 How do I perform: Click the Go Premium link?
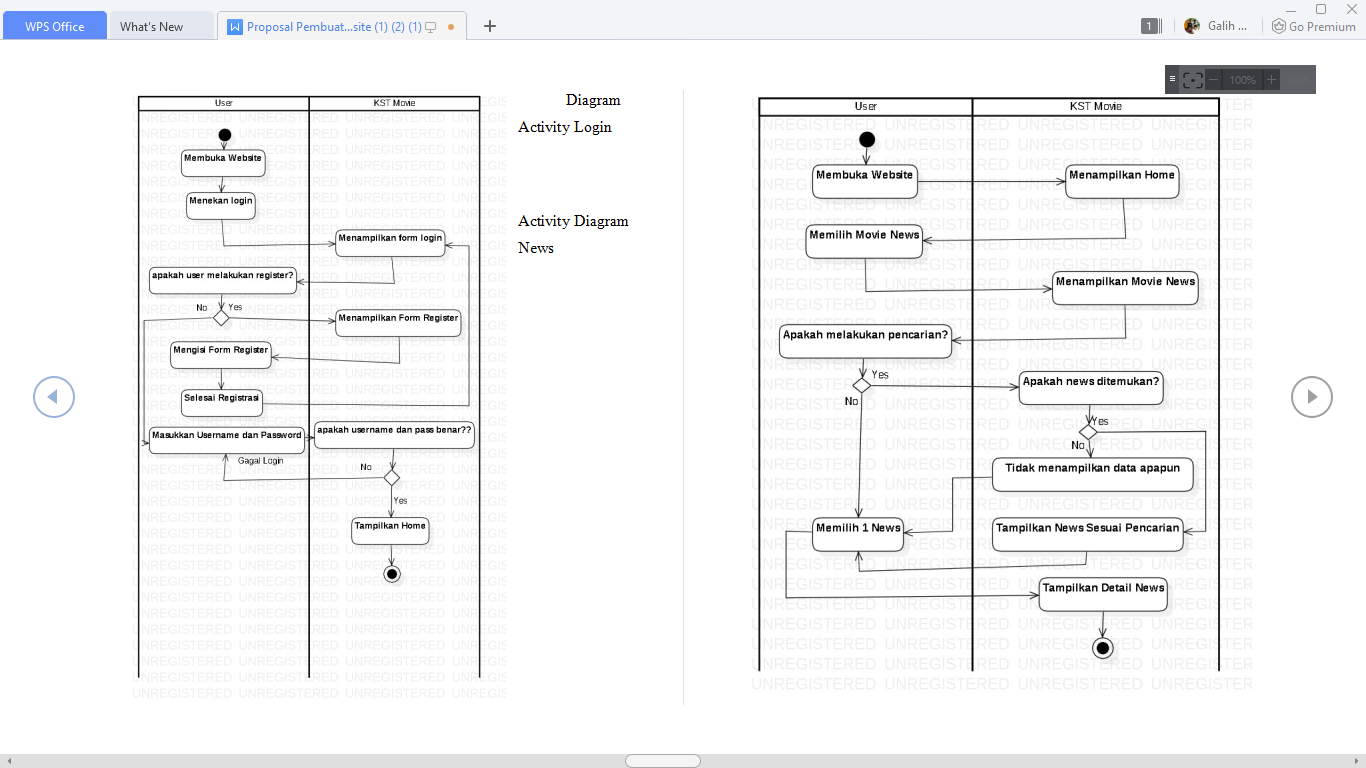[x=1314, y=26]
